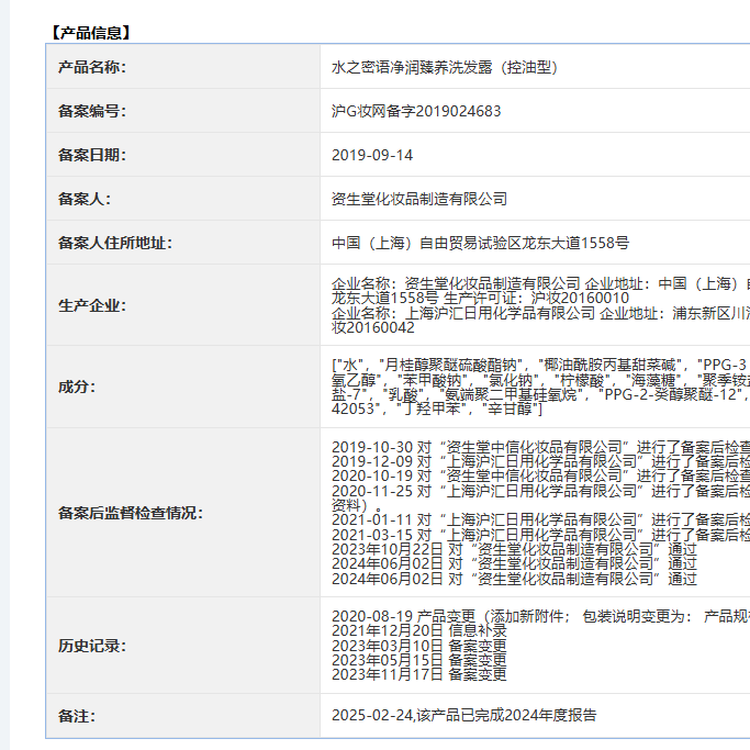Click the 成分 row label
The width and height of the screenshot is (750, 750).
pyautogui.click(x=78, y=385)
